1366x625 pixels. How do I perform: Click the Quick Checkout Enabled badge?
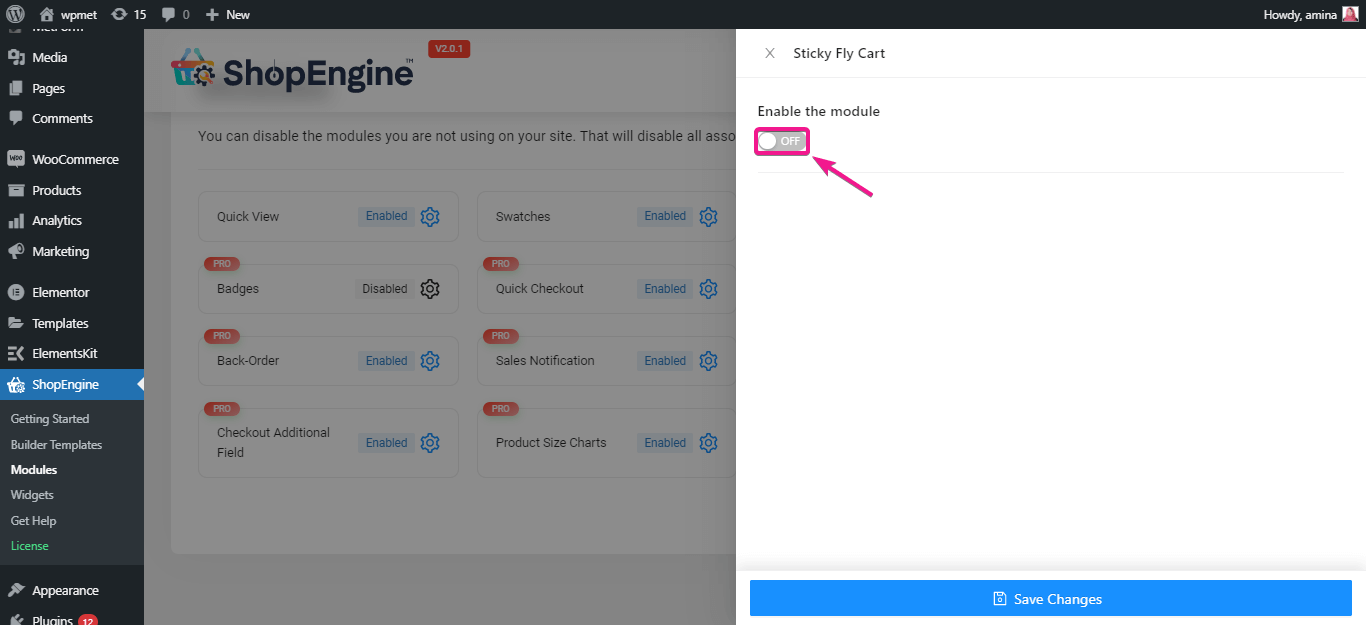coord(665,289)
